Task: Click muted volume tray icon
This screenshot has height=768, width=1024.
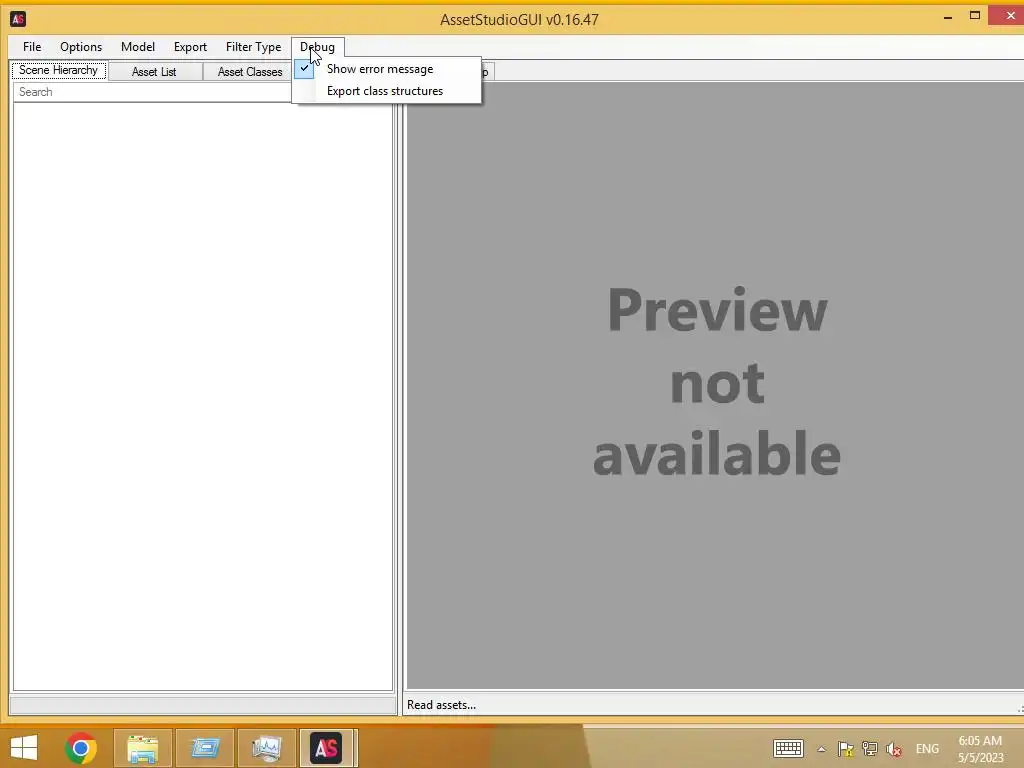Action: click(893, 749)
